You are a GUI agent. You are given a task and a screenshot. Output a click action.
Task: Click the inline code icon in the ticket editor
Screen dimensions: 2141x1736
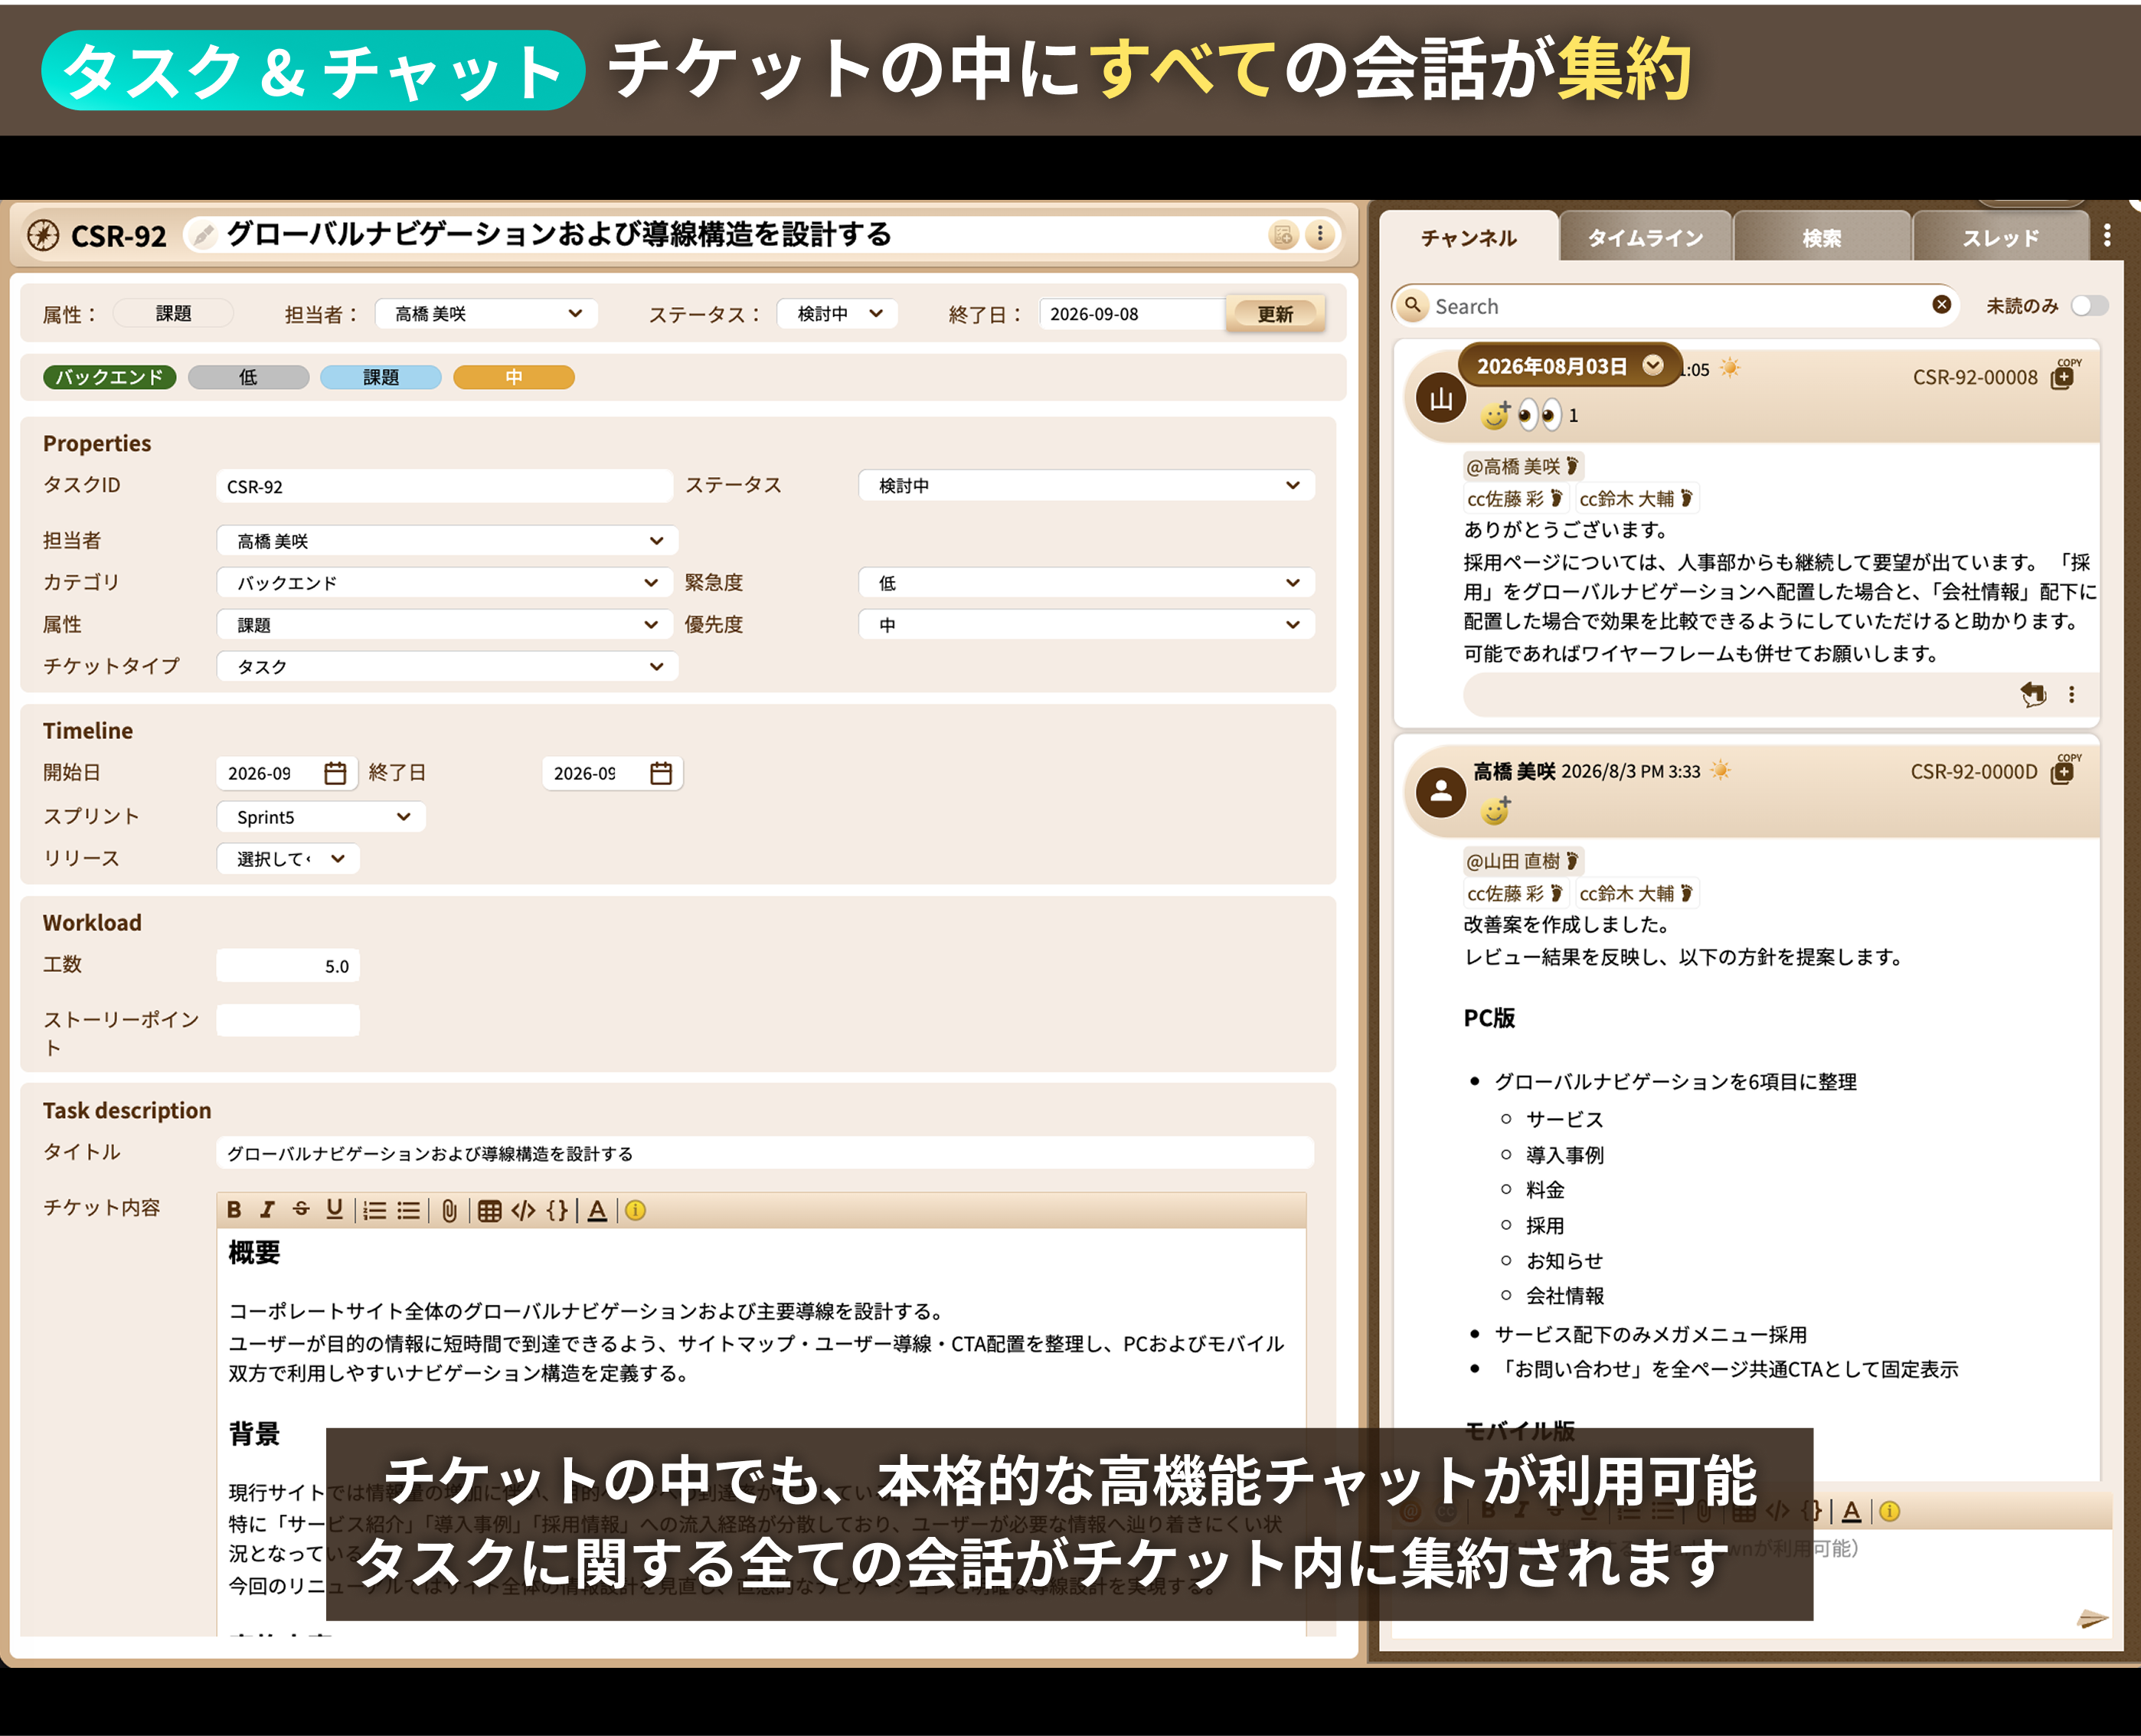pyautogui.click(x=523, y=1211)
